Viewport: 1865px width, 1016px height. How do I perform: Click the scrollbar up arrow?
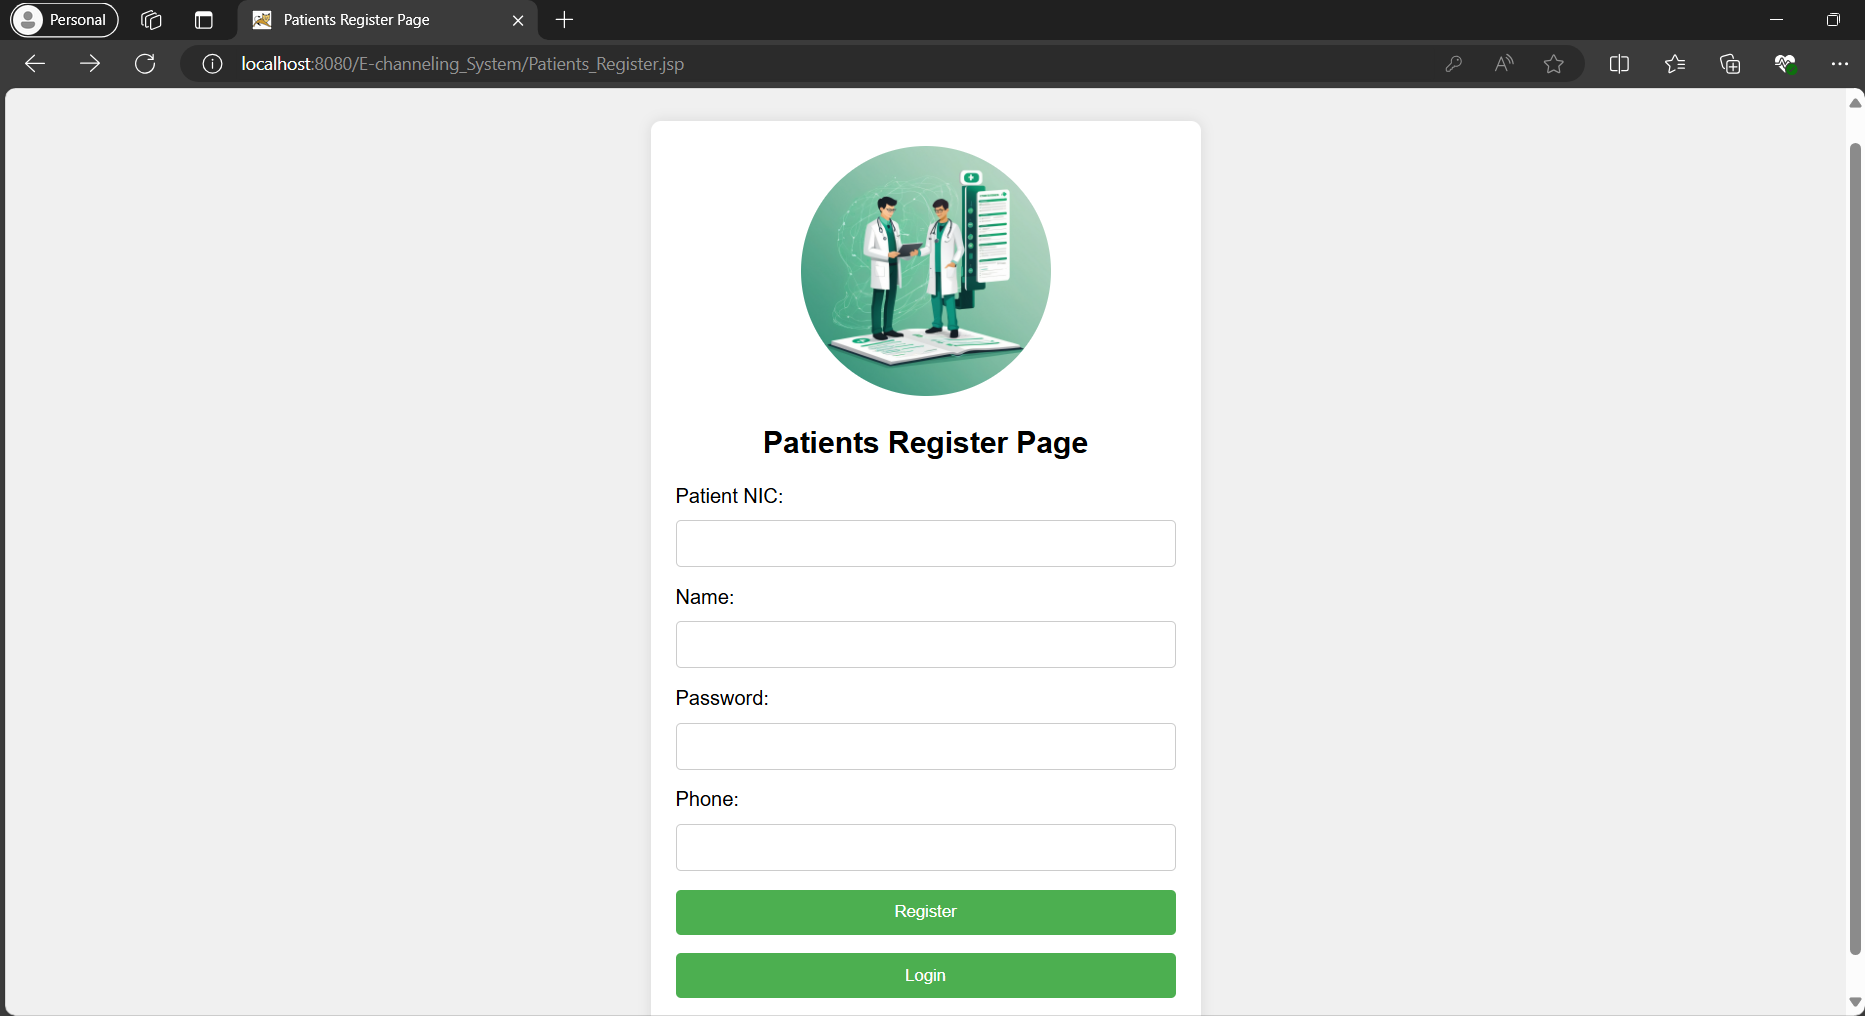[x=1856, y=103]
